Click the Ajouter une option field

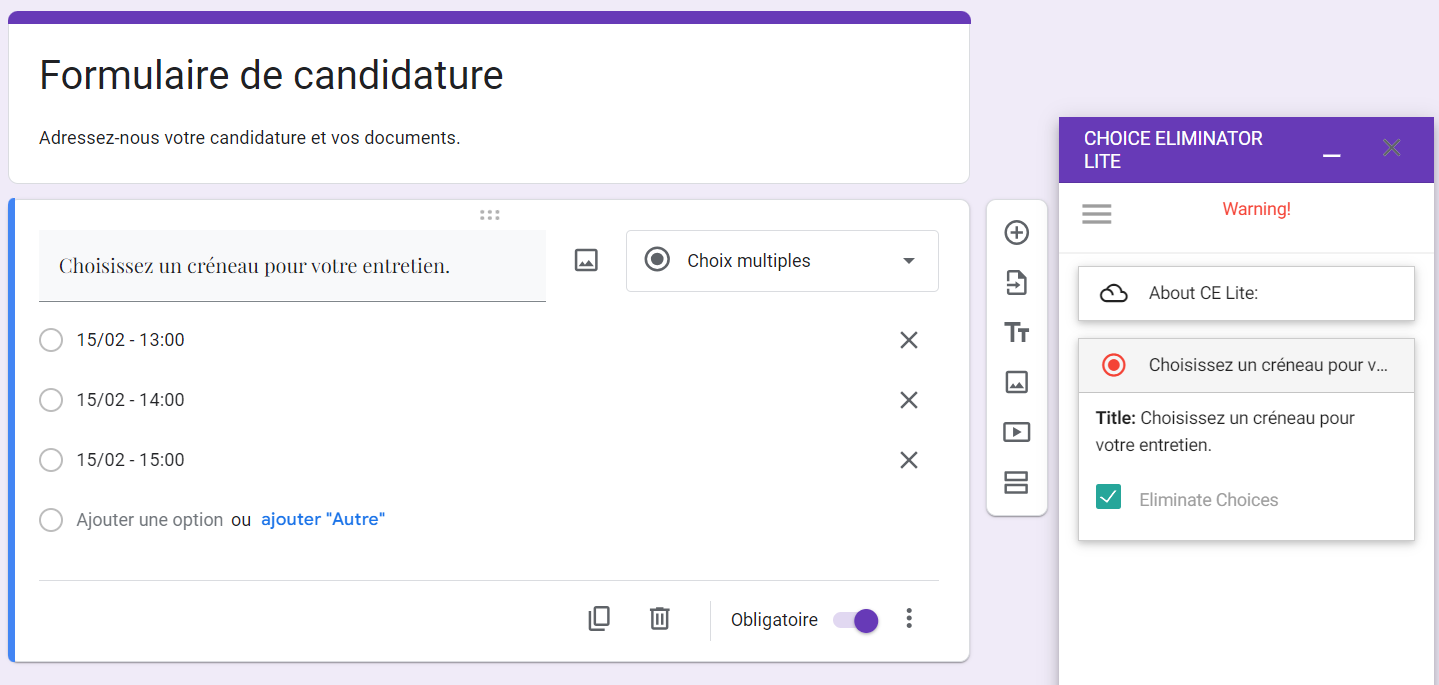coord(150,520)
